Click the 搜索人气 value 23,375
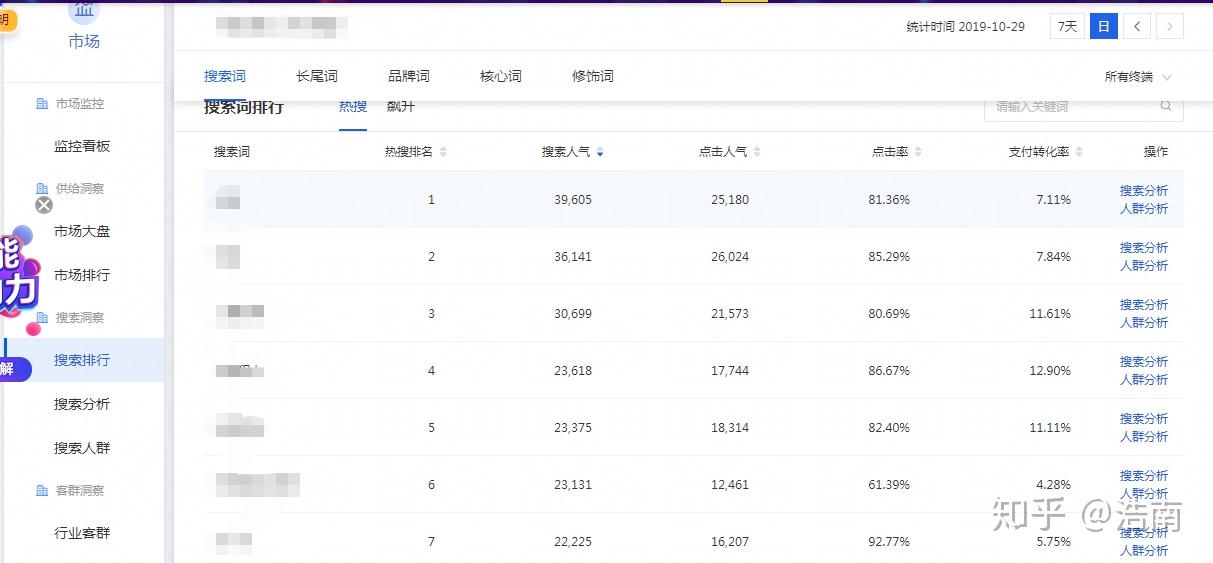Viewport: 1213px width, 563px height. click(x=573, y=428)
